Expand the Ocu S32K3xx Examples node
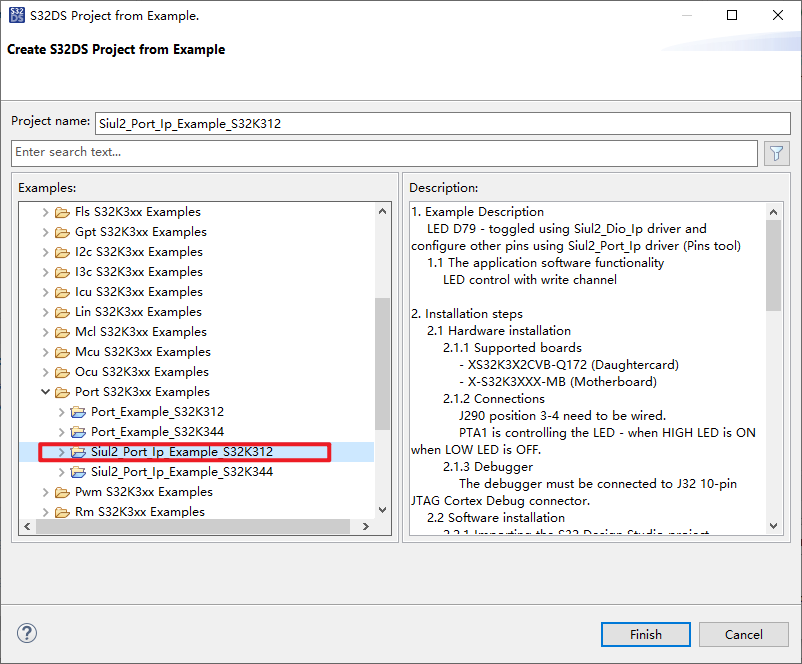The width and height of the screenshot is (802, 664). click(x=46, y=372)
